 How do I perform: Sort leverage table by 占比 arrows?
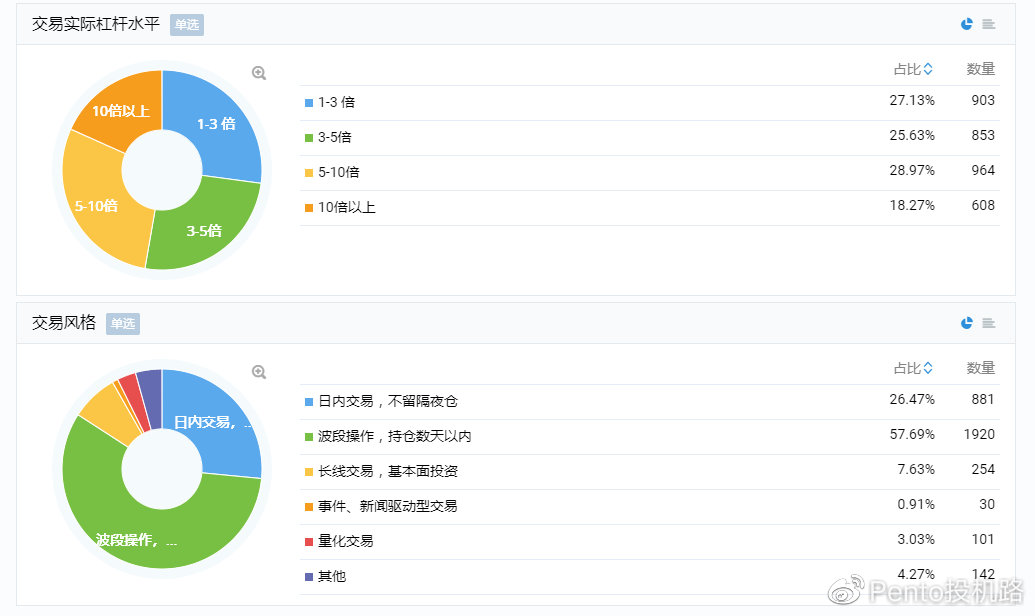pyautogui.click(x=928, y=69)
